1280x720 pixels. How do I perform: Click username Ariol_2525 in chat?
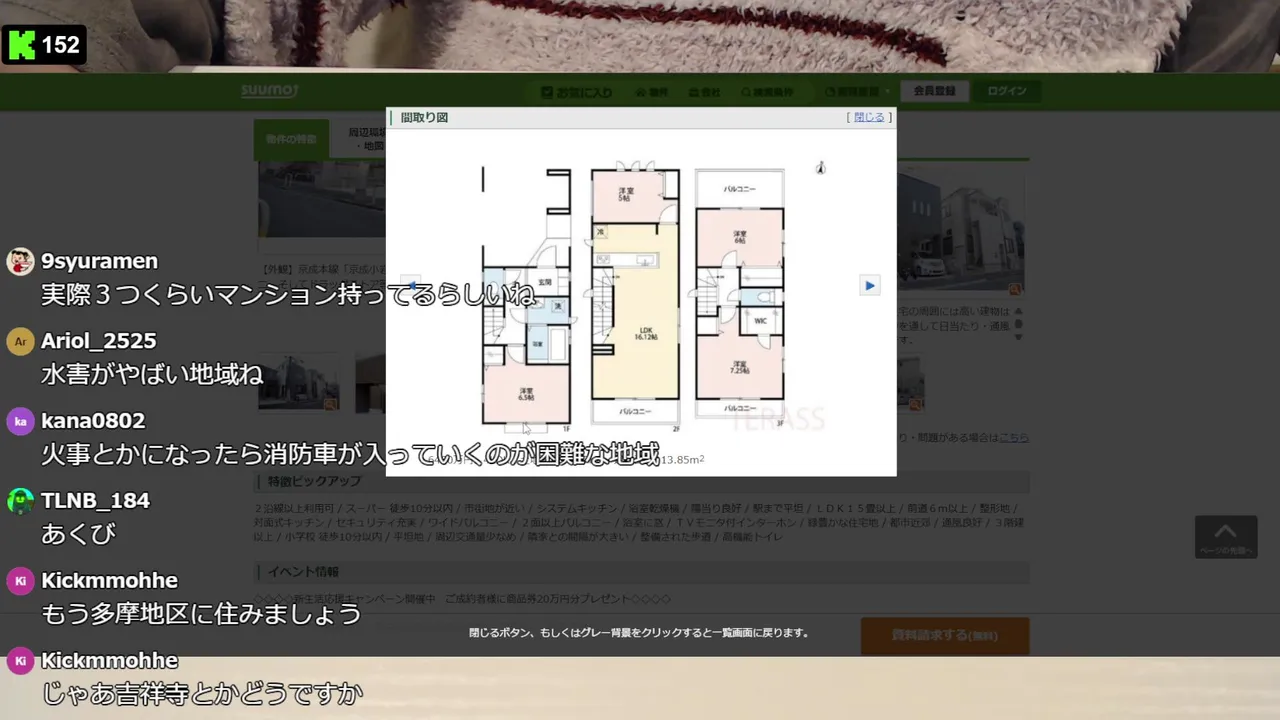98,341
